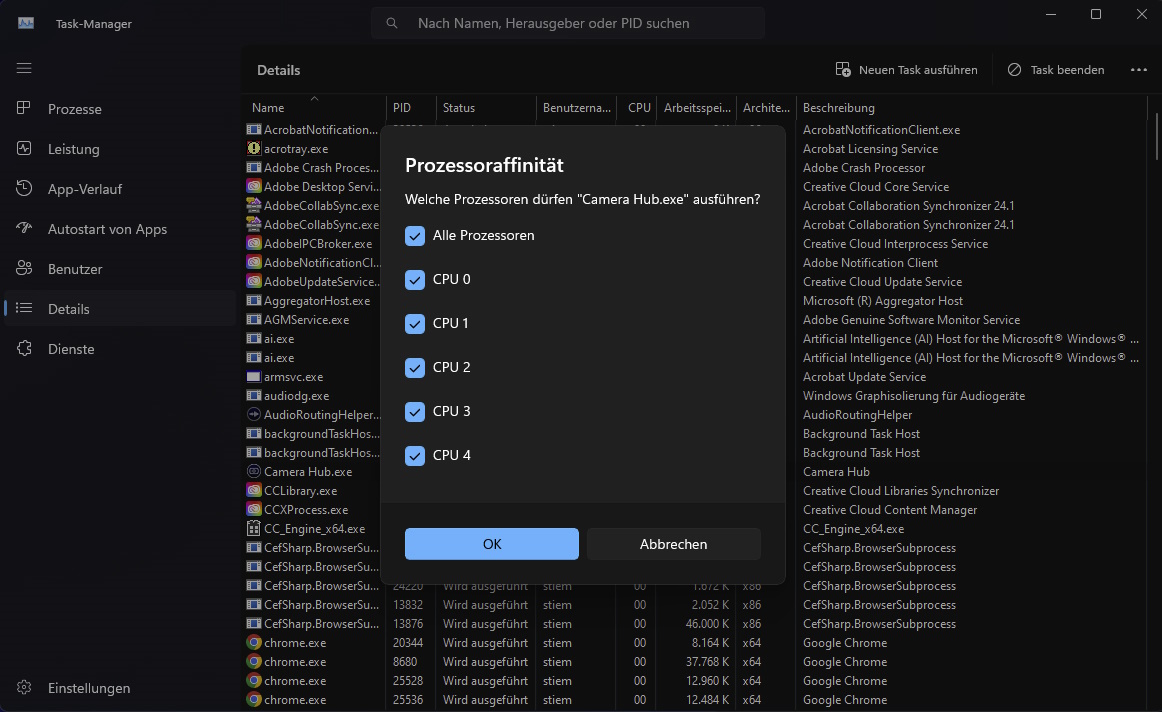The width and height of the screenshot is (1162, 712).
Task: Click the audiodg.exe process icon
Action: click(253, 396)
